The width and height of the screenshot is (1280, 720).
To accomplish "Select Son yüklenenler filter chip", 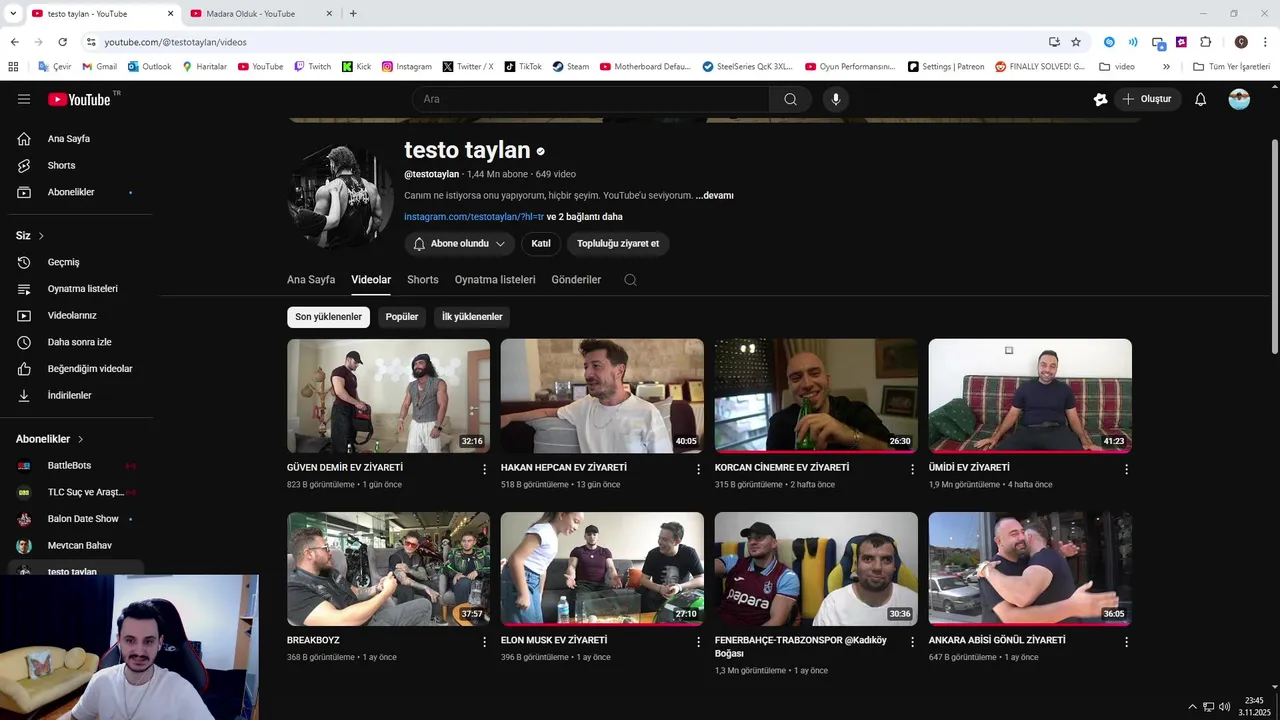I will click(328, 317).
